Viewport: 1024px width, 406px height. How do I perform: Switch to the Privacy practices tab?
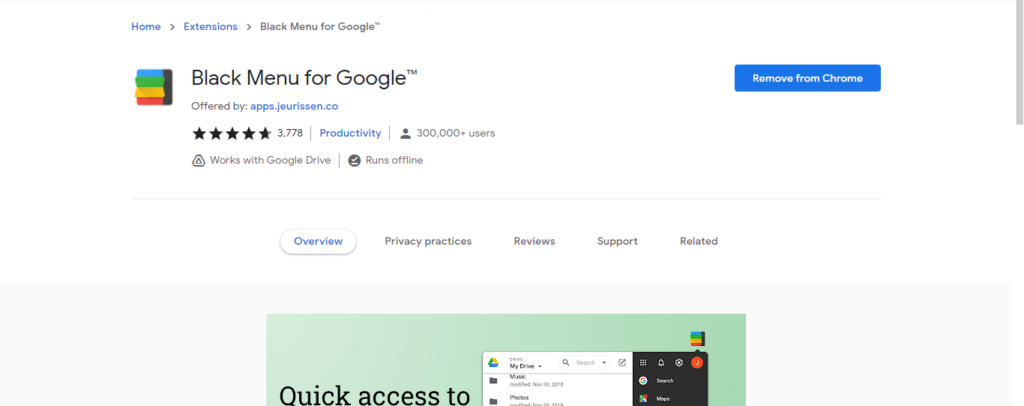point(428,242)
